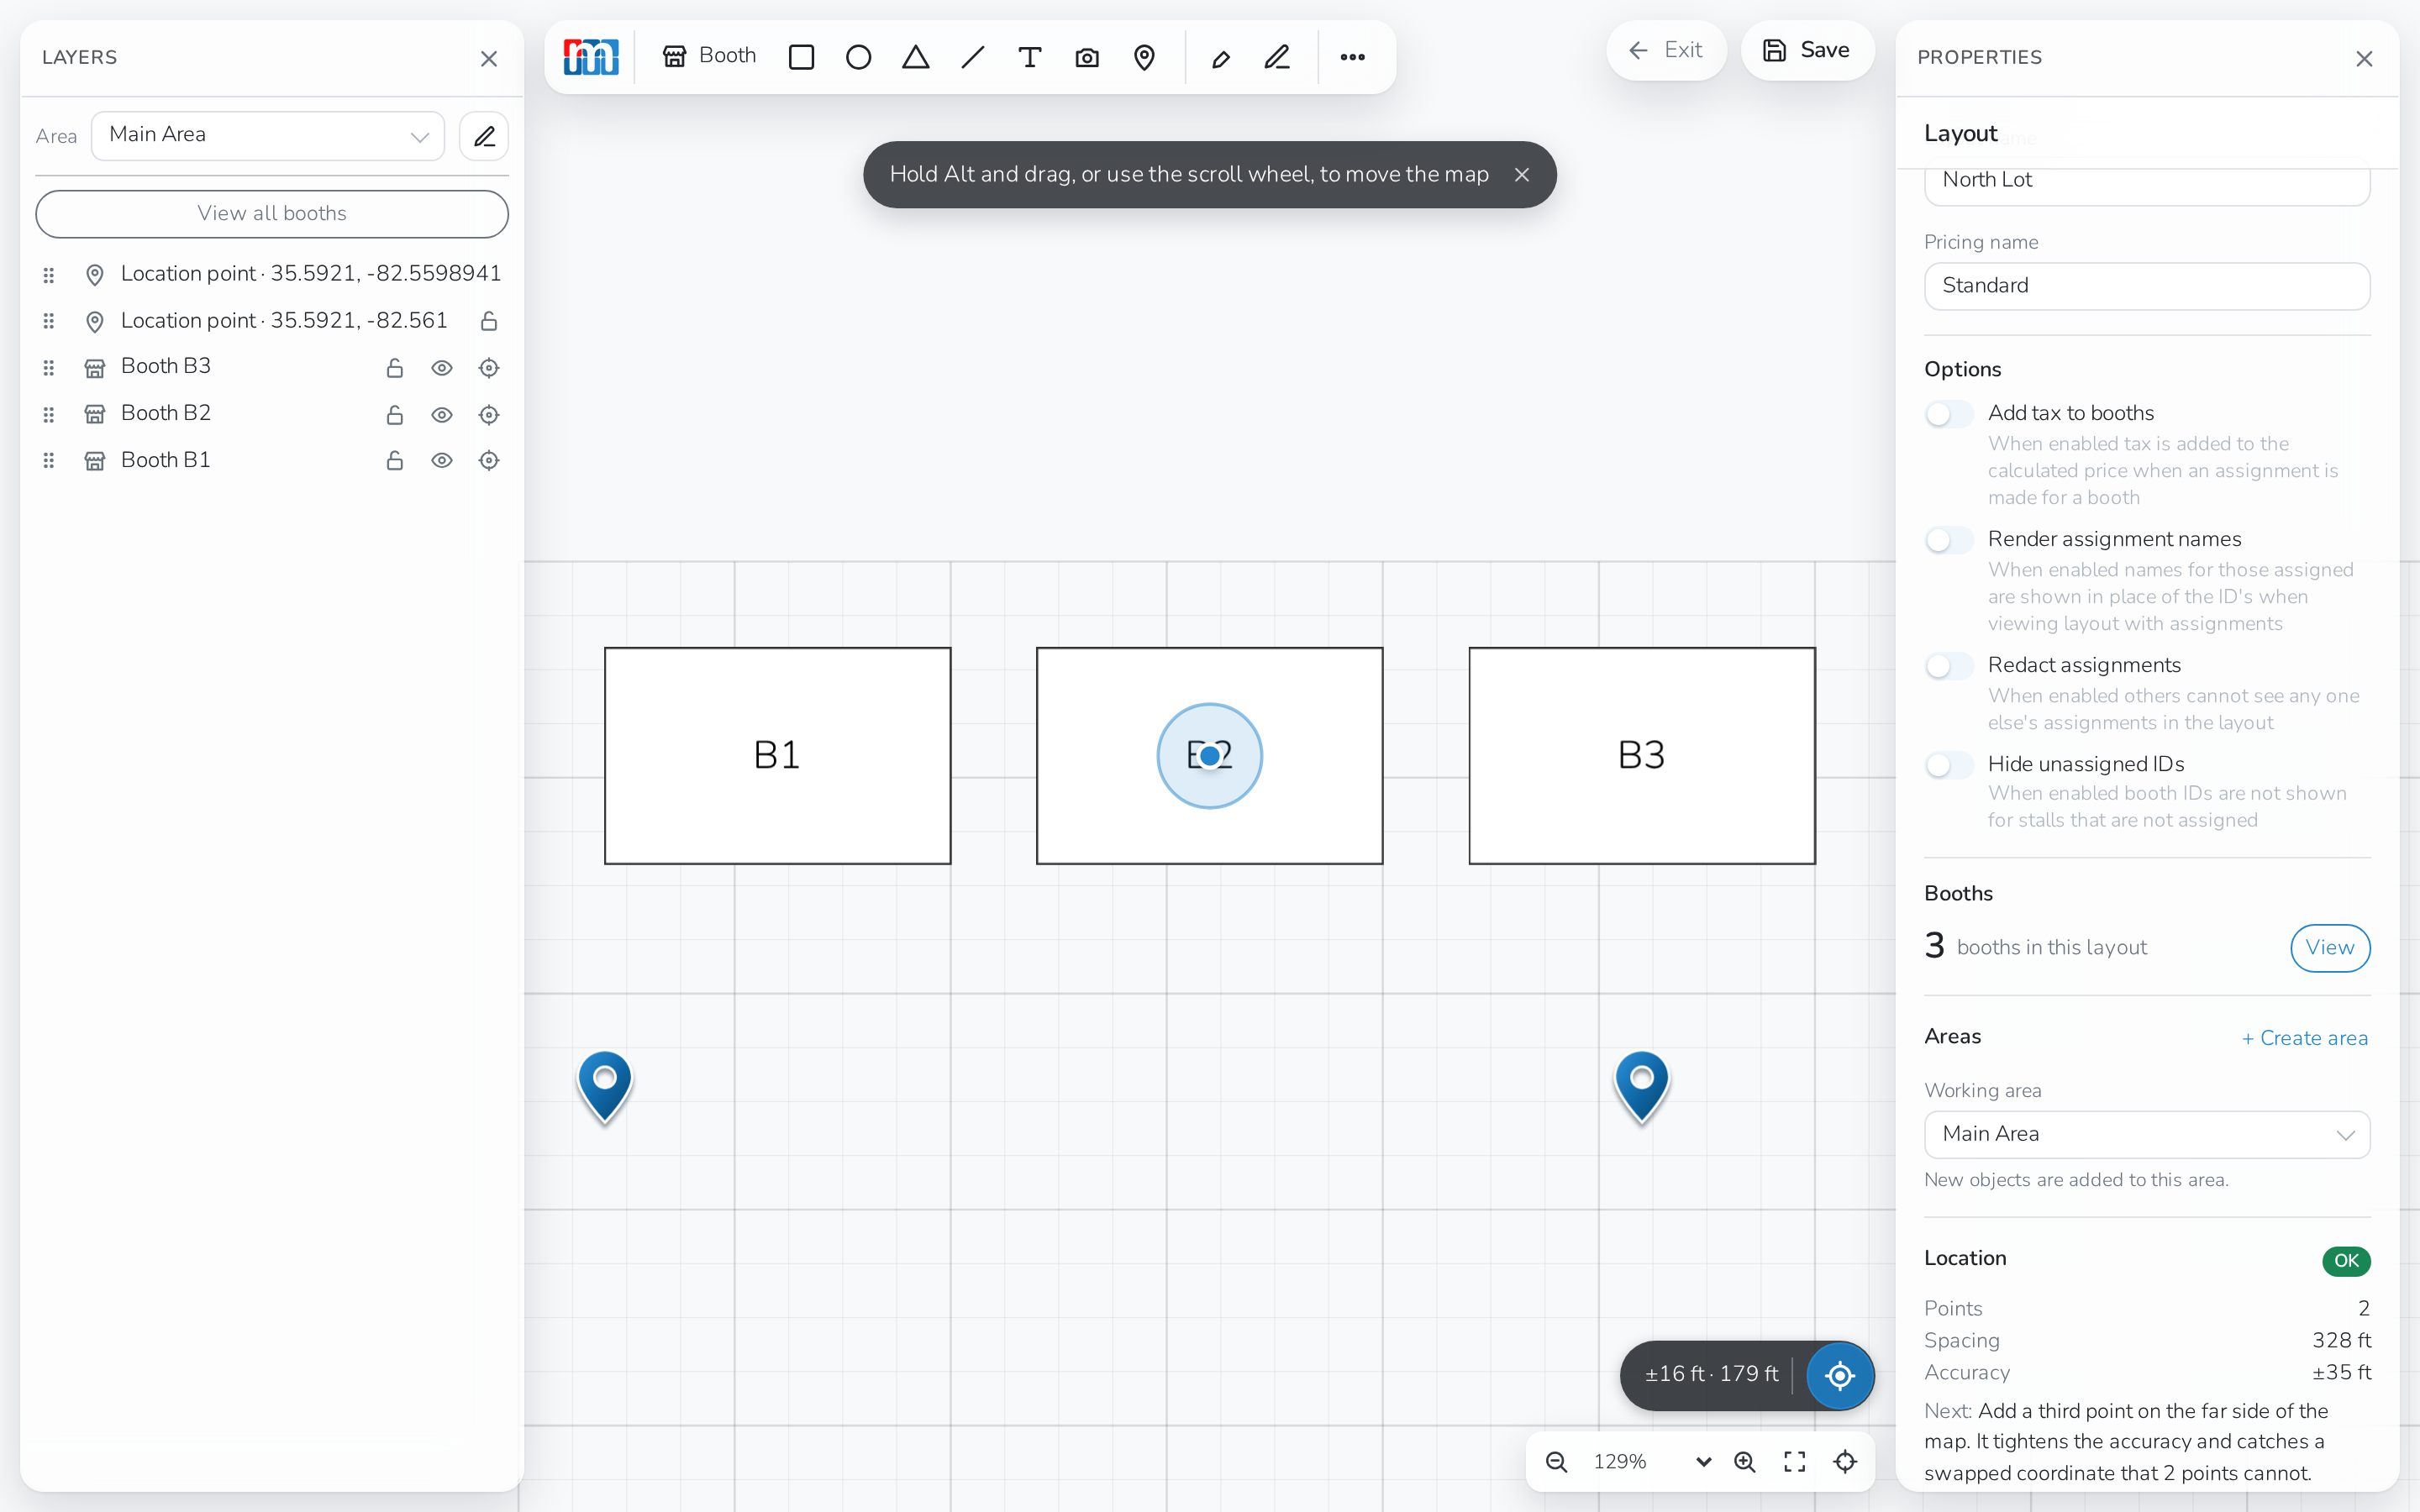The width and height of the screenshot is (2420, 1512).
Task: Zoom out with the minus magnifier
Action: click(1556, 1461)
